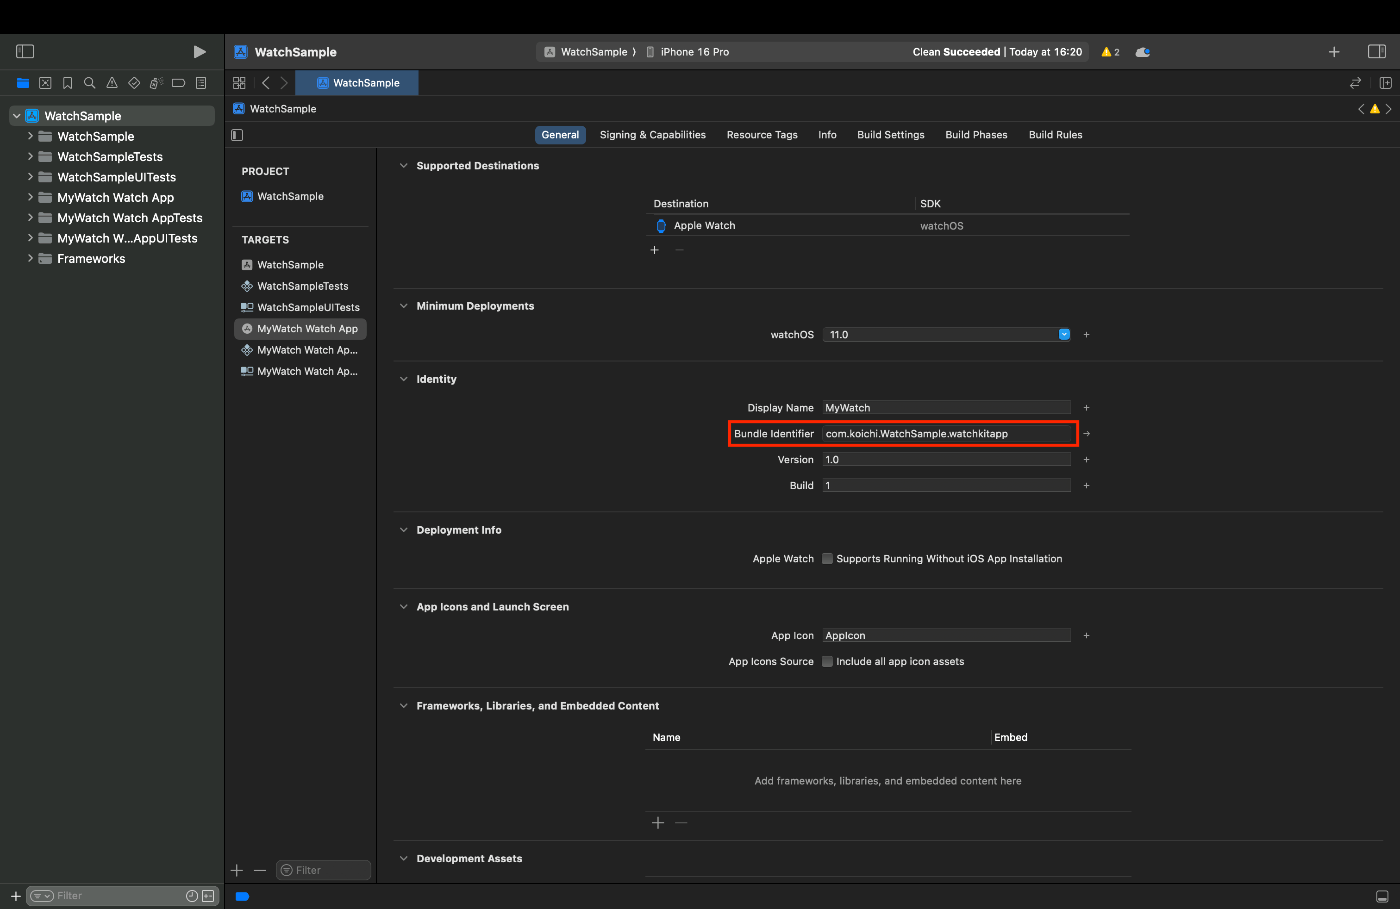The width and height of the screenshot is (1400, 909).
Task: Add an editor on the right
Action: pyautogui.click(x=1386, y=83)
